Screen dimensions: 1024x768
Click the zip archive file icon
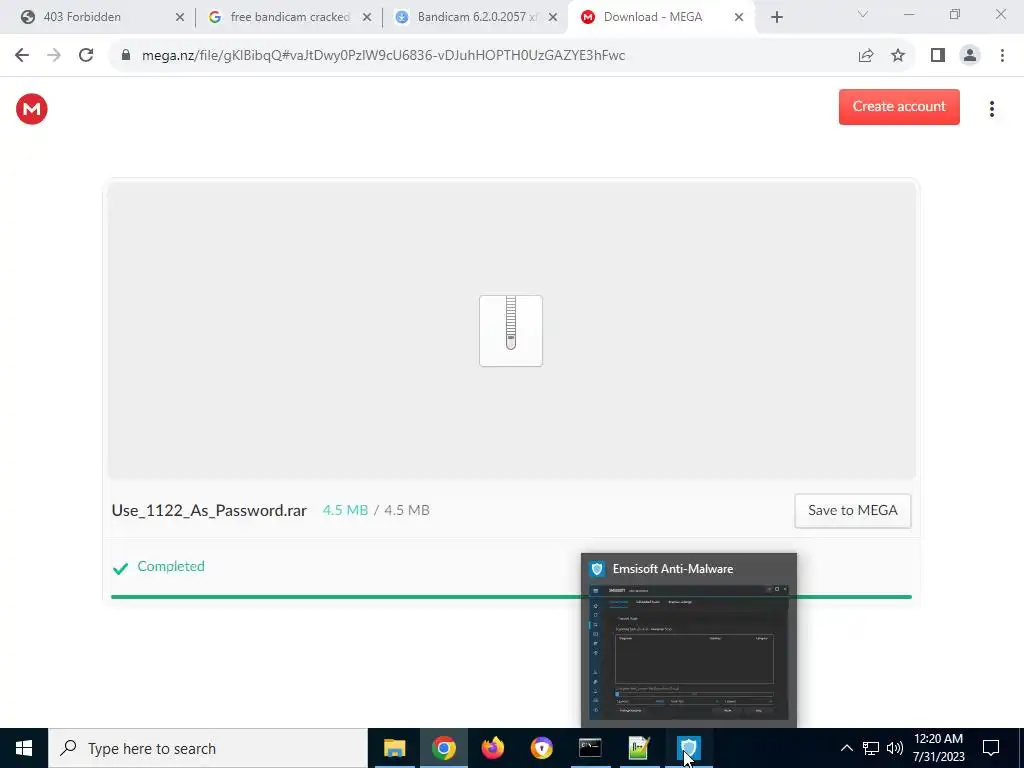click(x=511, y=330)
